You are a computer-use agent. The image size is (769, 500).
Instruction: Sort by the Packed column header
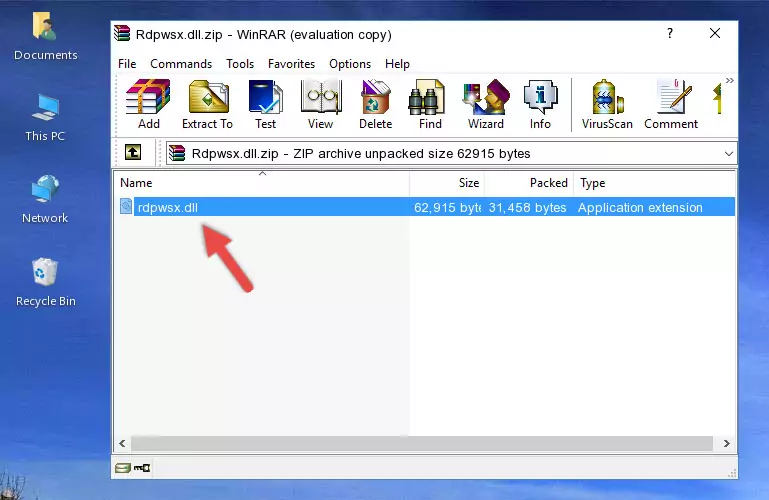pos(529,183)
